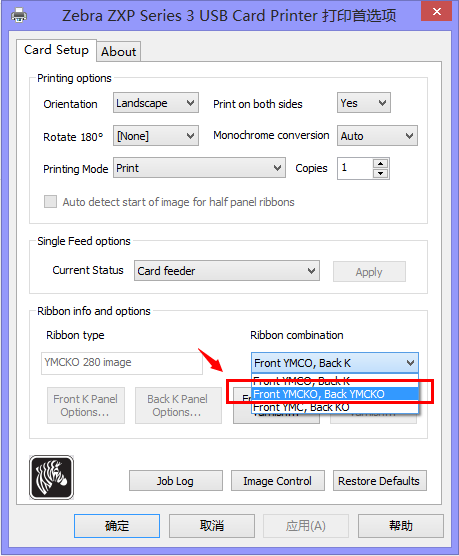459x556 pixels.
Task: Confirm with the 确定 button
Action: [117, 526]
